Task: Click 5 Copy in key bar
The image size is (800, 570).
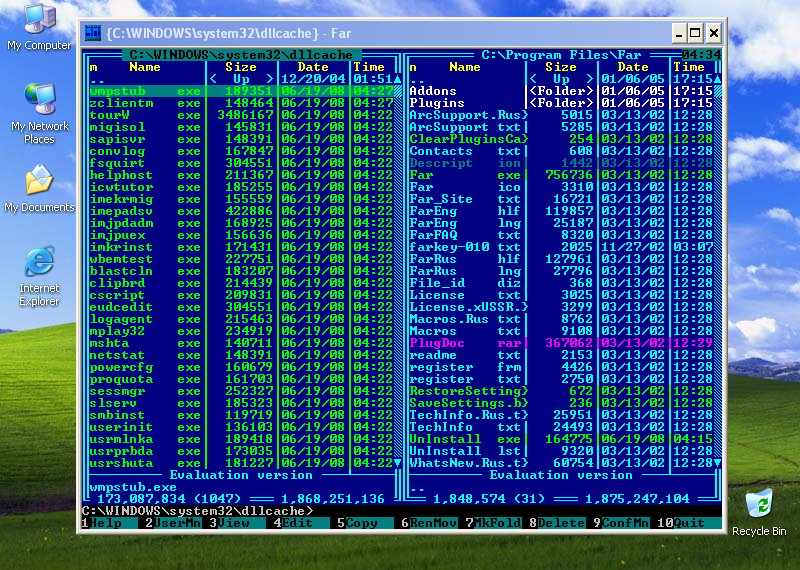Action: (x=365, y=523)
